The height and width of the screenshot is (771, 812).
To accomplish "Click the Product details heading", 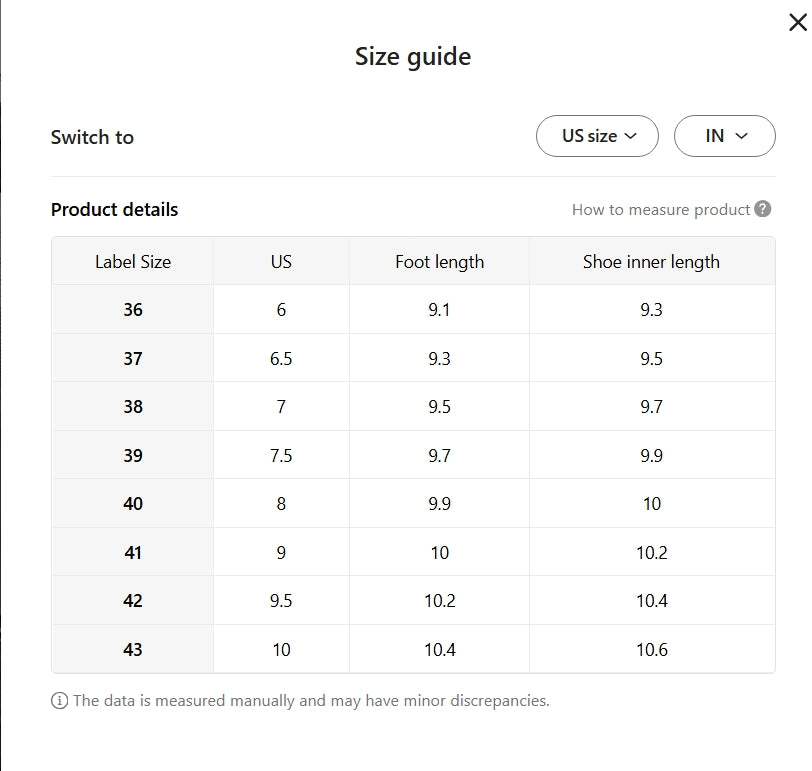I will (x=114, y=209).
